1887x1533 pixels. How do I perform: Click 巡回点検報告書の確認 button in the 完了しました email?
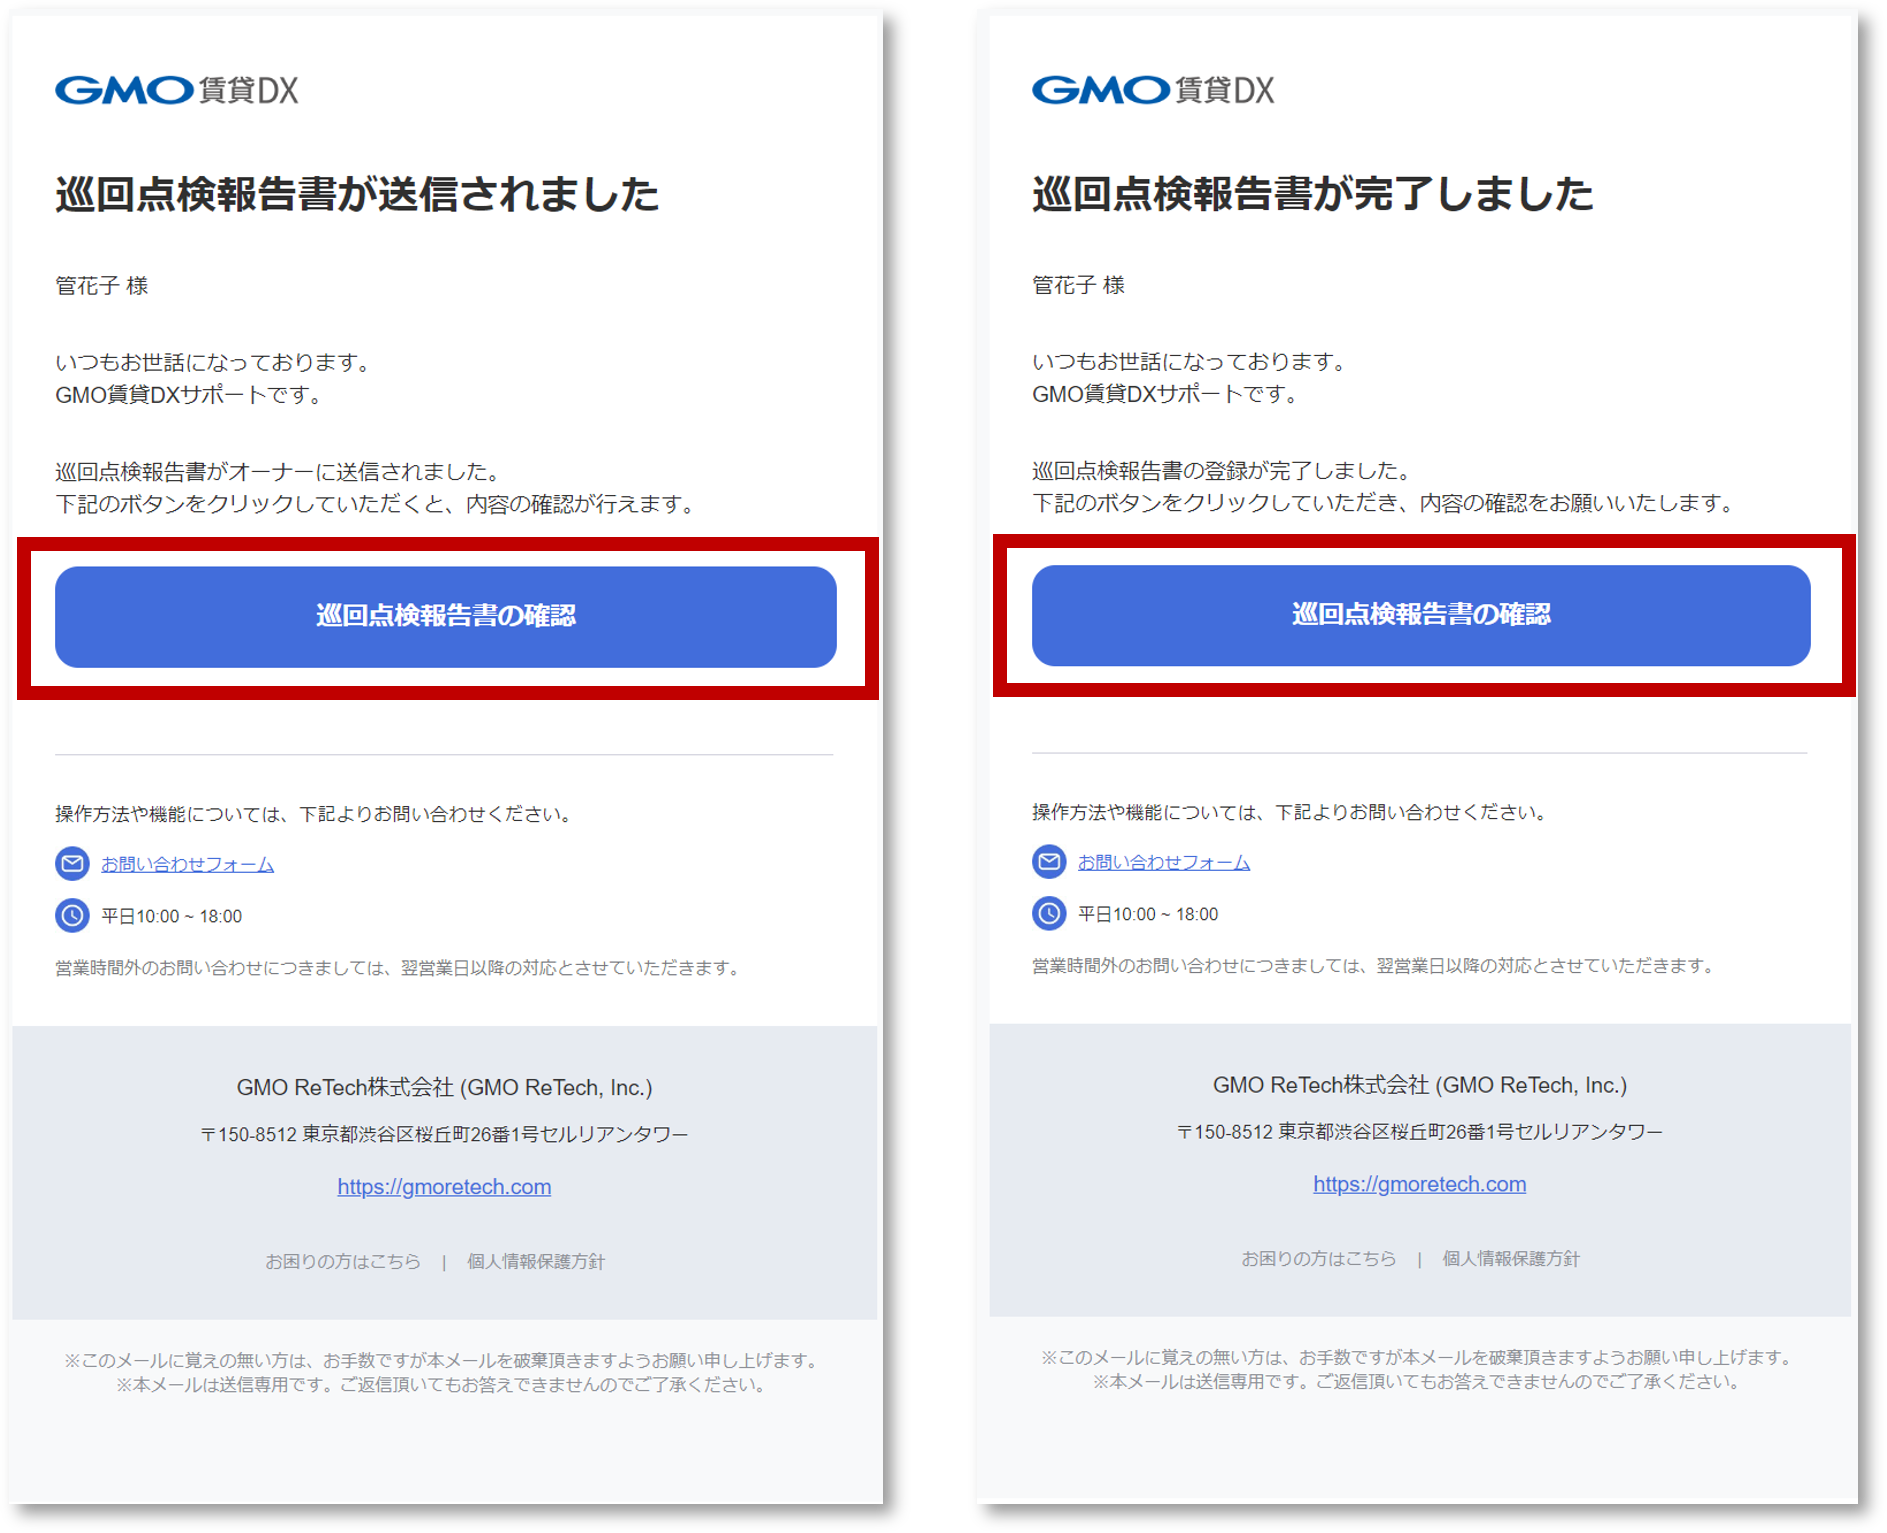(1421, 615)
